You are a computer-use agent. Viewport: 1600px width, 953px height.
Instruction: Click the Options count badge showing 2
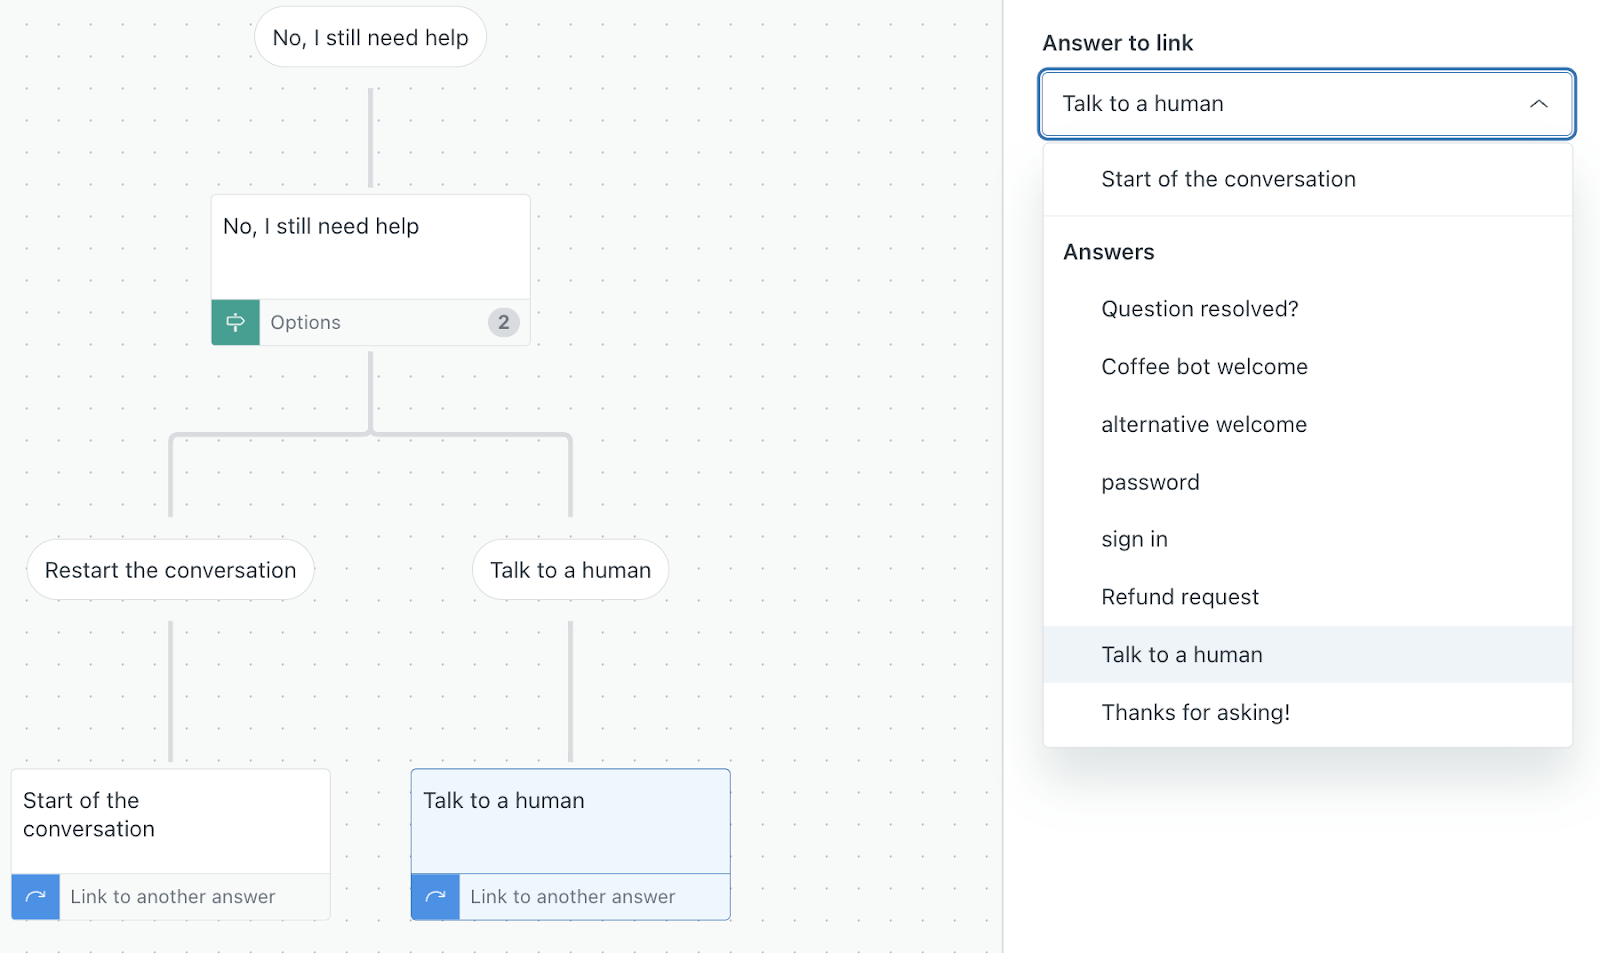503,322
